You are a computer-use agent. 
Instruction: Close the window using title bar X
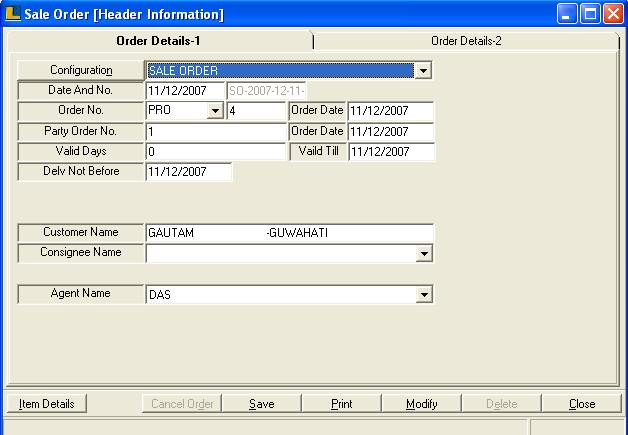coord(614,14)
